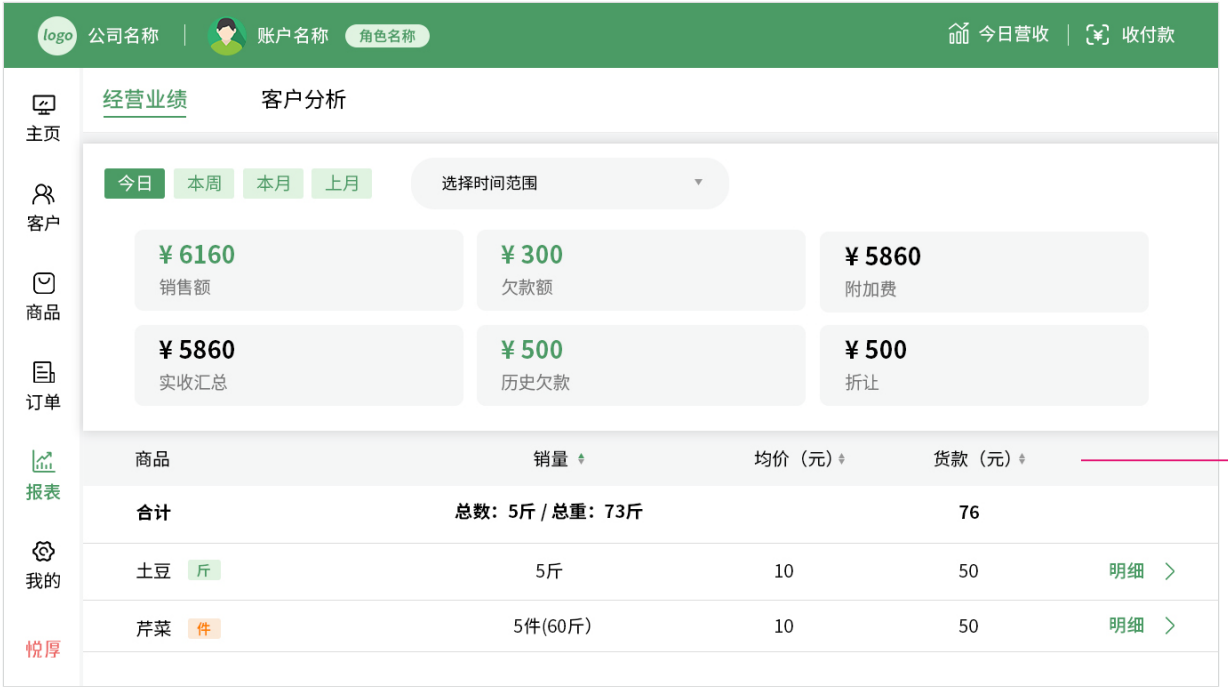Select the 今日 time filter

135,184
